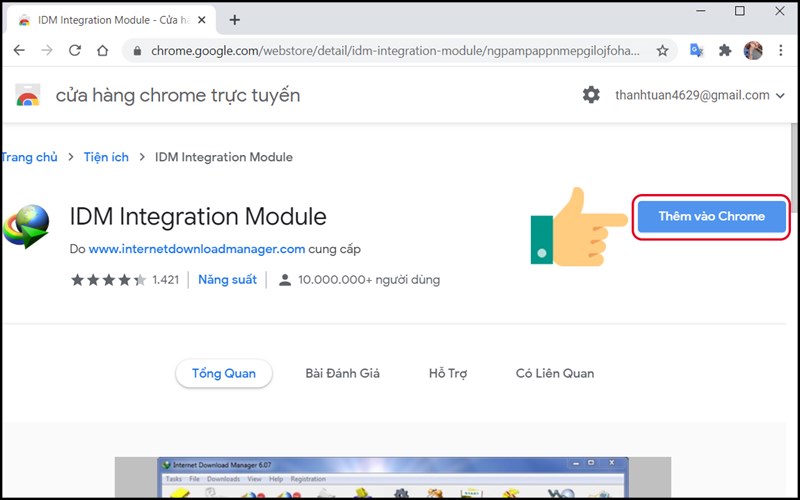The height and width of the screenshot is (500, 800).
Task: Close the IDM Integration Module tab
Action: point(202,20)
